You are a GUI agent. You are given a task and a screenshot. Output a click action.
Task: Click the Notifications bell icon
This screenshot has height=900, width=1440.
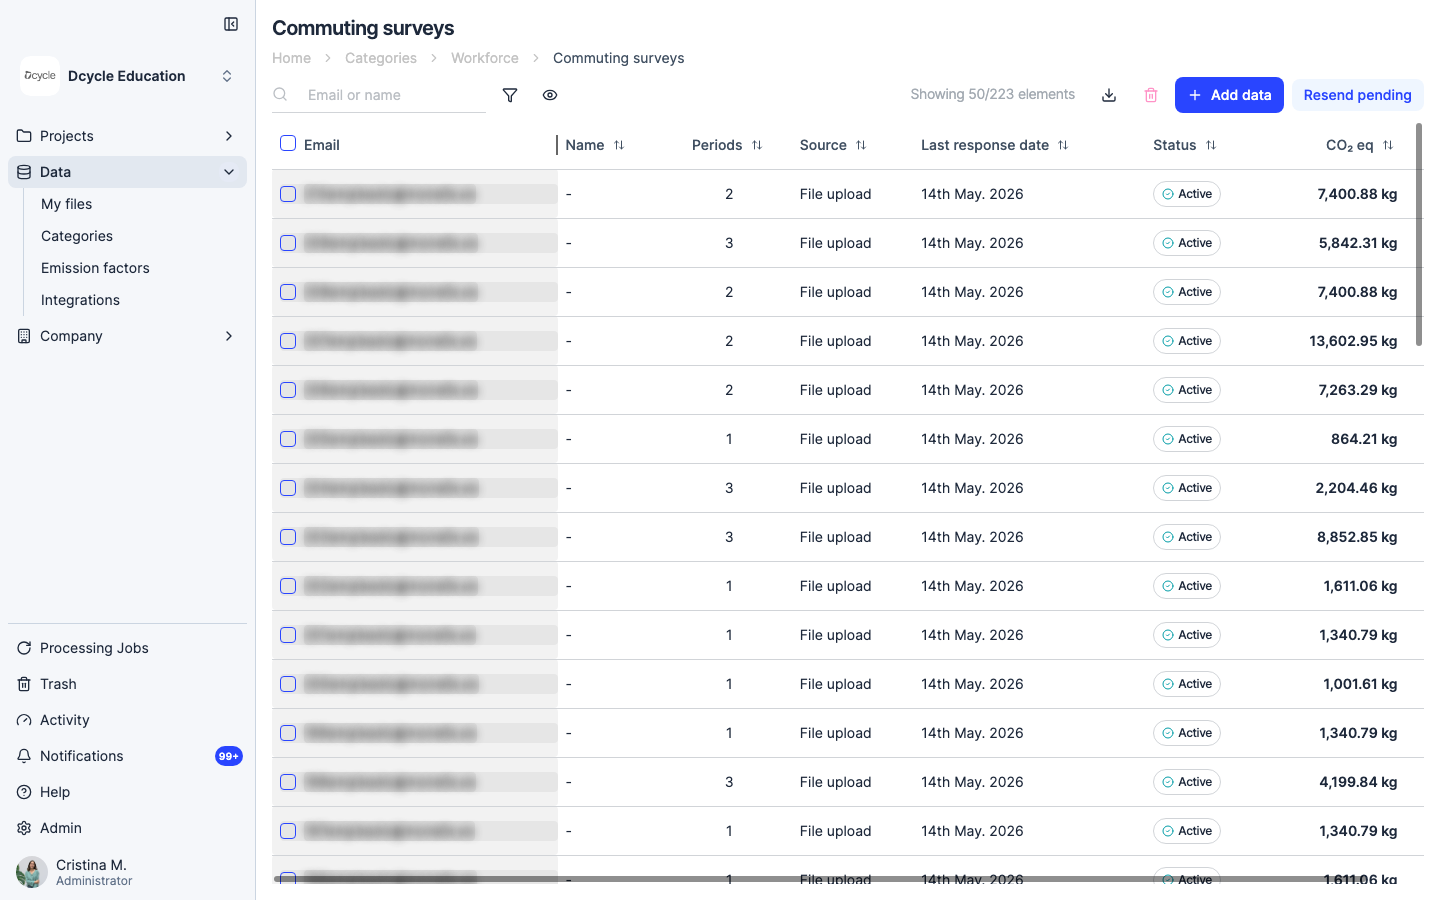24,756
